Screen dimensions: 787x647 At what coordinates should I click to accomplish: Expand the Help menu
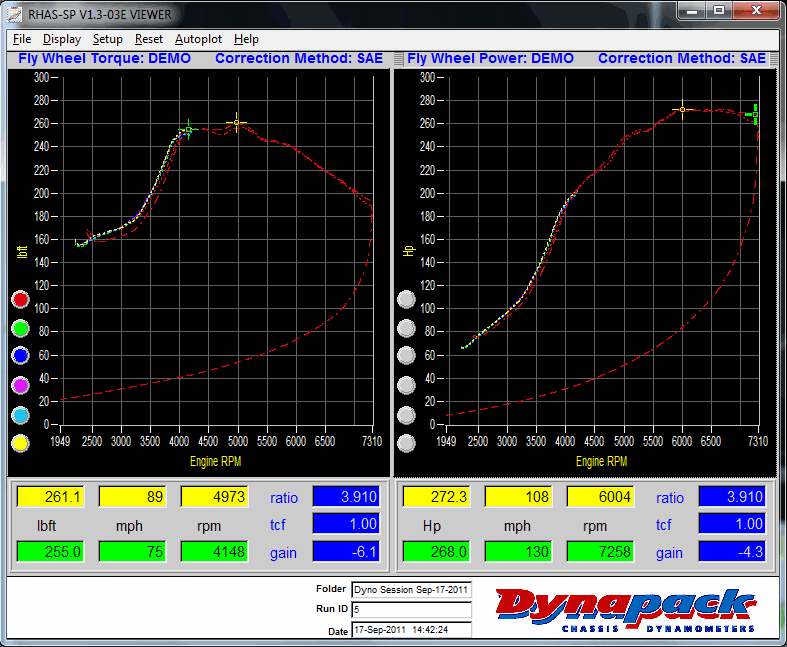click(x=246, y=39)
